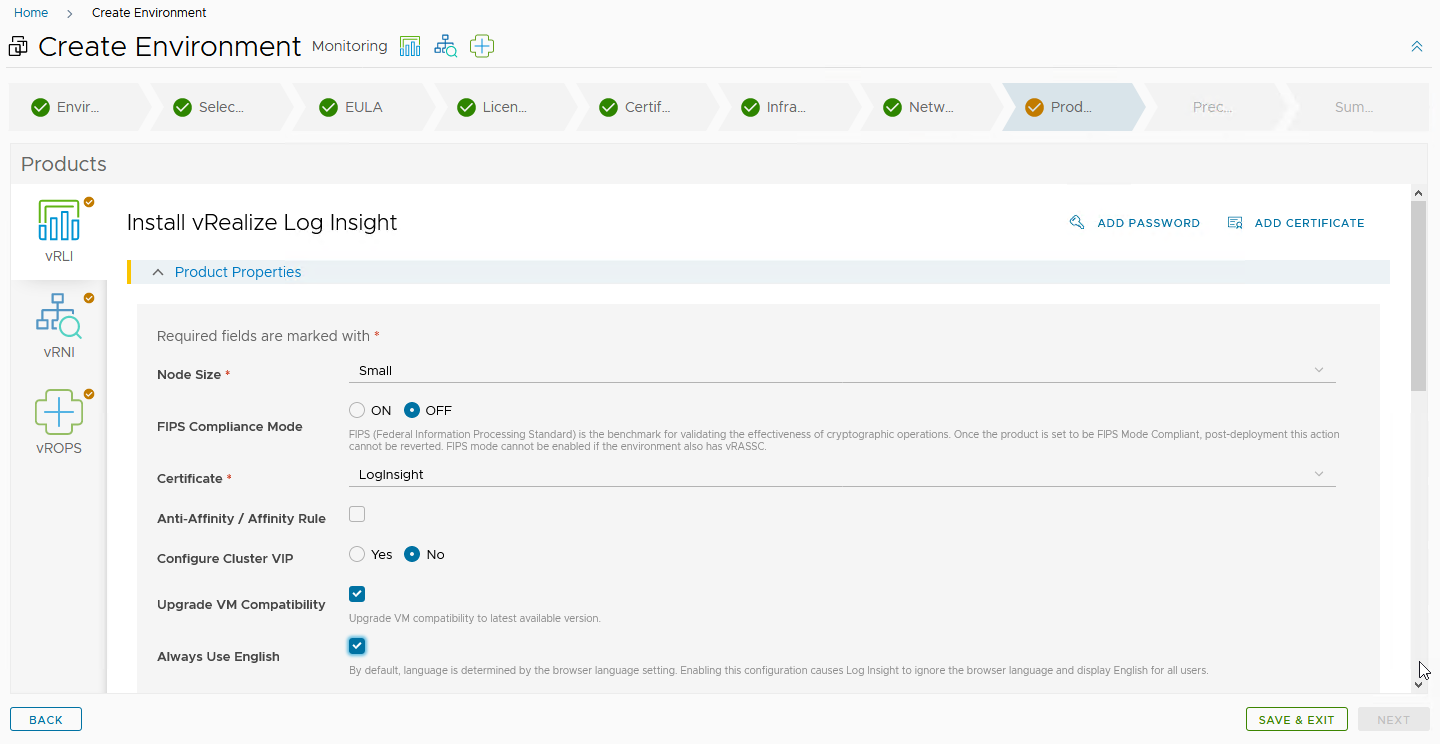Select the vRLI product icon in sidebar
This screenshot has height=744, width=1440.
pyautogui.click(x=59, y=222)
